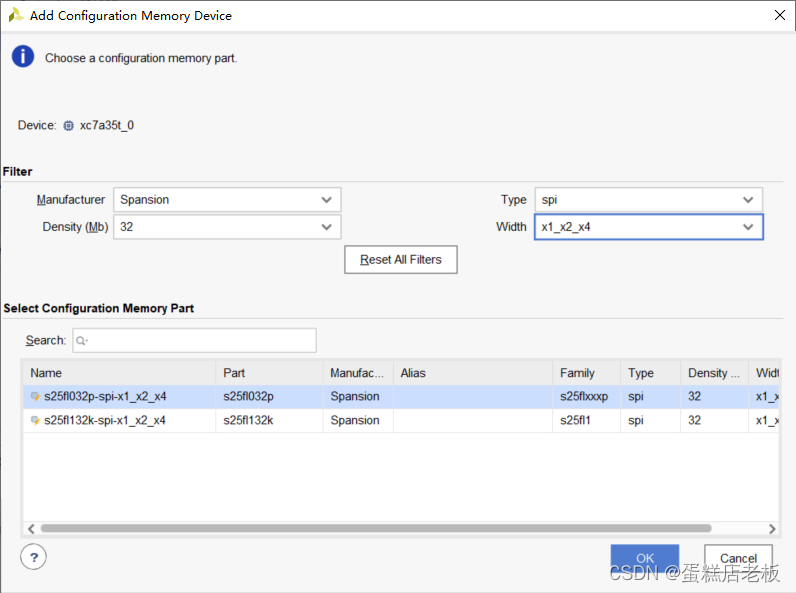This screenshot has height=593, width=796.
Task: Open help with the question mark button
Action: (x=34, y=557)
